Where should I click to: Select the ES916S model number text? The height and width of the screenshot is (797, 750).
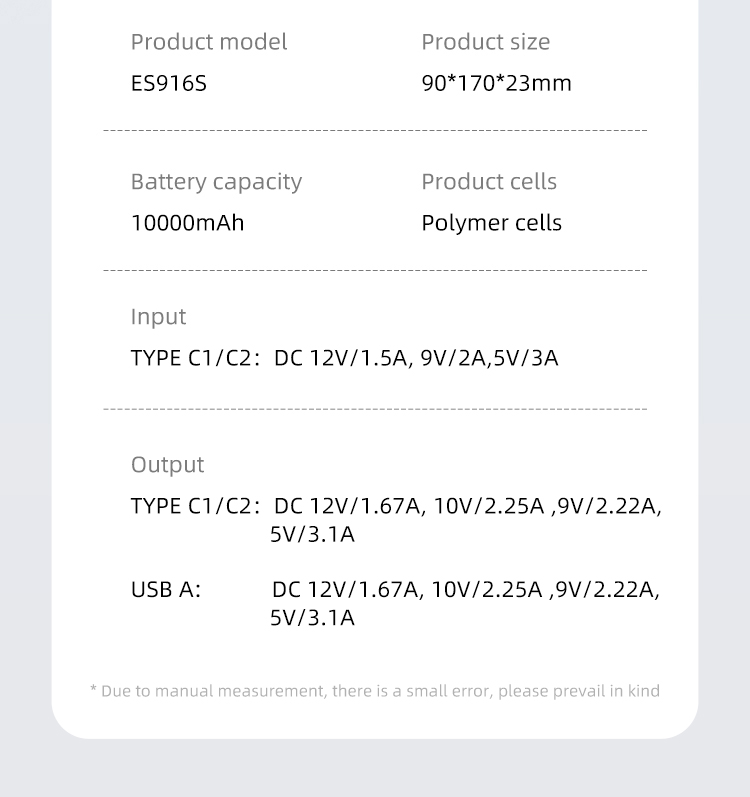(168, 83)
